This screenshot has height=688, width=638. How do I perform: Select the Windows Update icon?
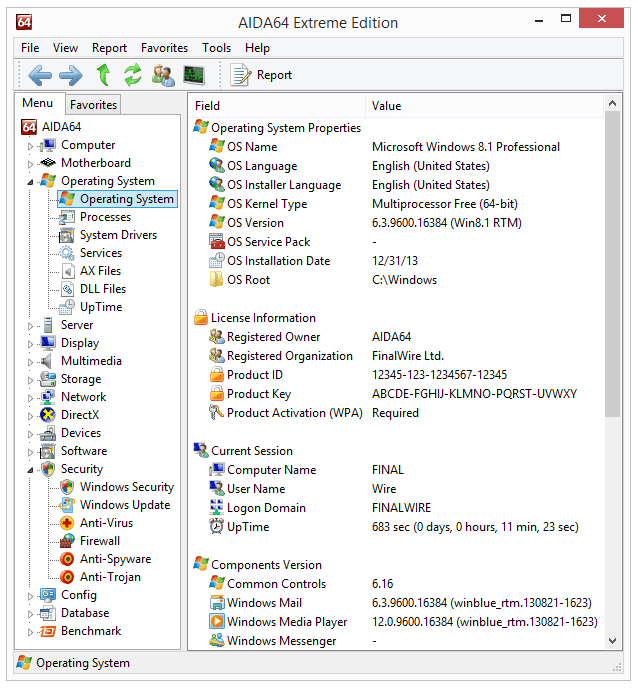click(67, 505)
